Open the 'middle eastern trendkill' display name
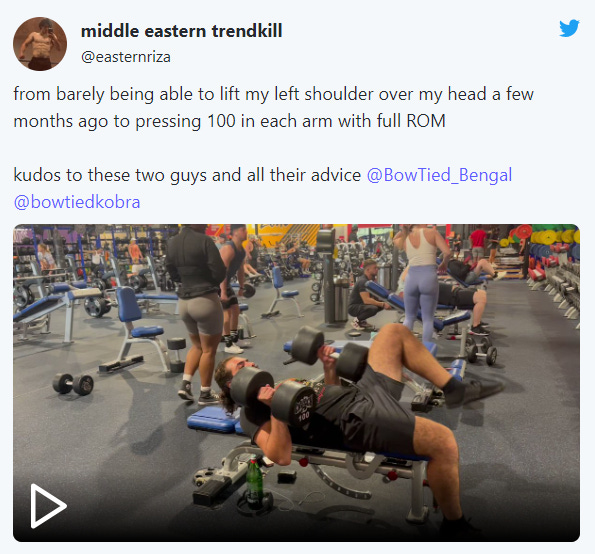The width and height of the screenshot is (595, 554). (181, 31)
